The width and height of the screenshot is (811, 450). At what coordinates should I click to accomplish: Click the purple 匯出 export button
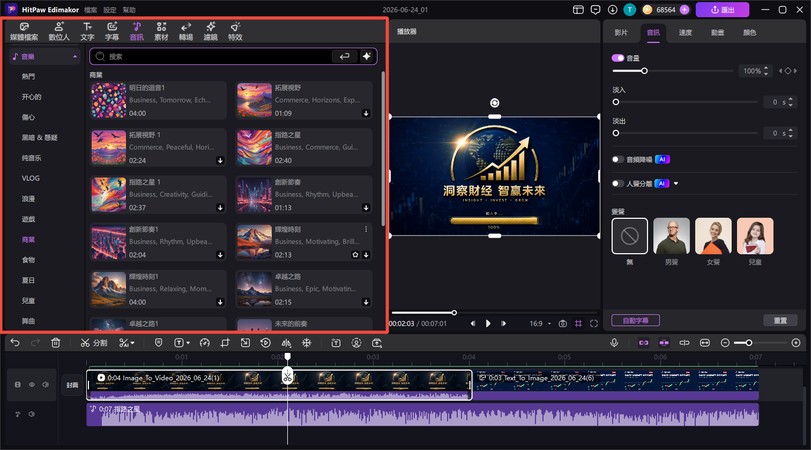(x=723, y=10)
